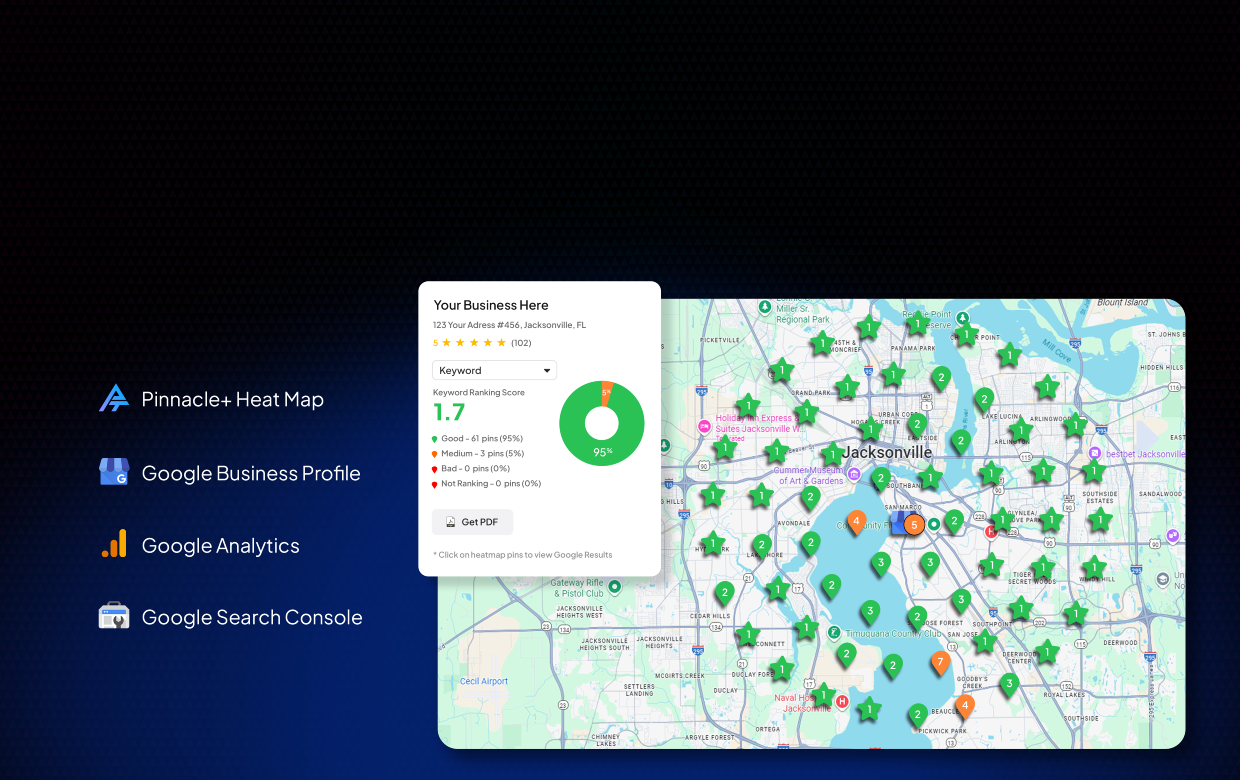The width and height of the screenshot is (1240, 780).
Task: Click the Naval Hospital red H marker
Action: [841, 702]
